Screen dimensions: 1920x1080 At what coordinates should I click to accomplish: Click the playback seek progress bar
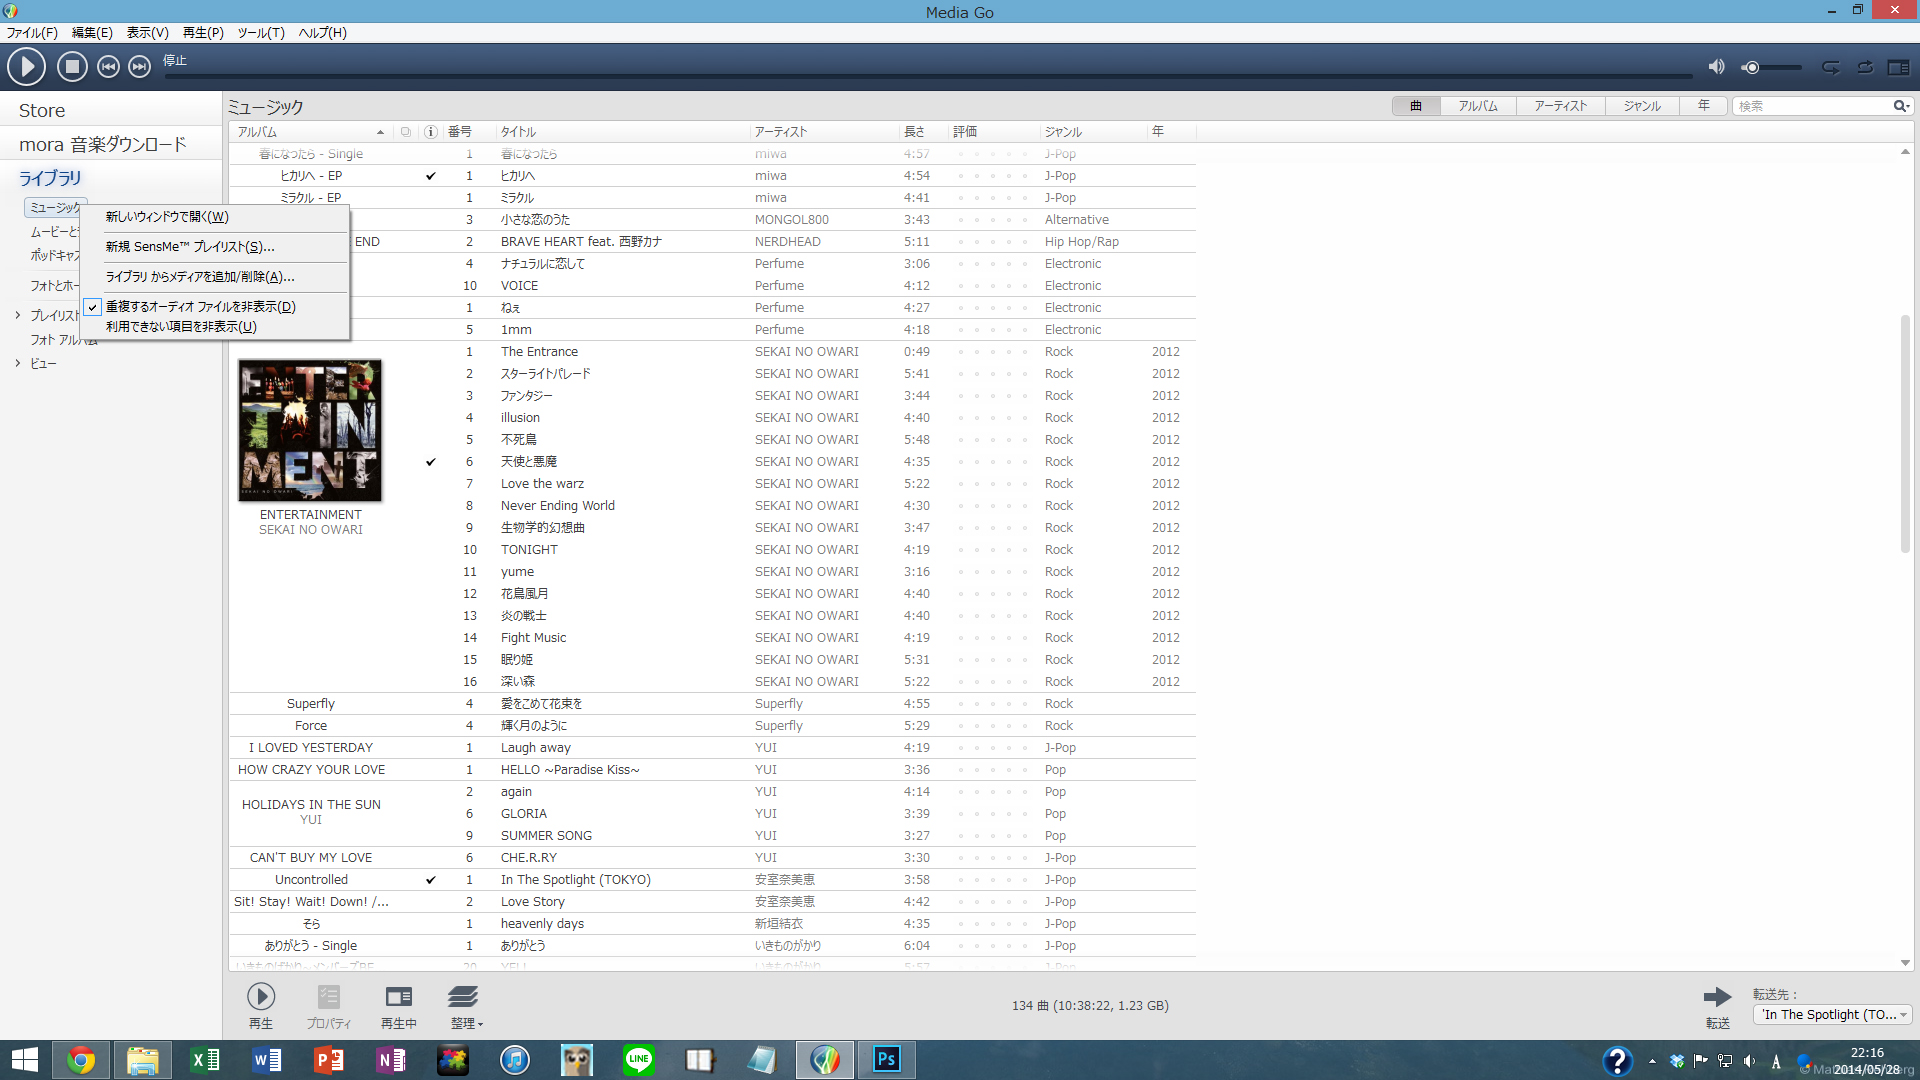(x=928, y=76)
